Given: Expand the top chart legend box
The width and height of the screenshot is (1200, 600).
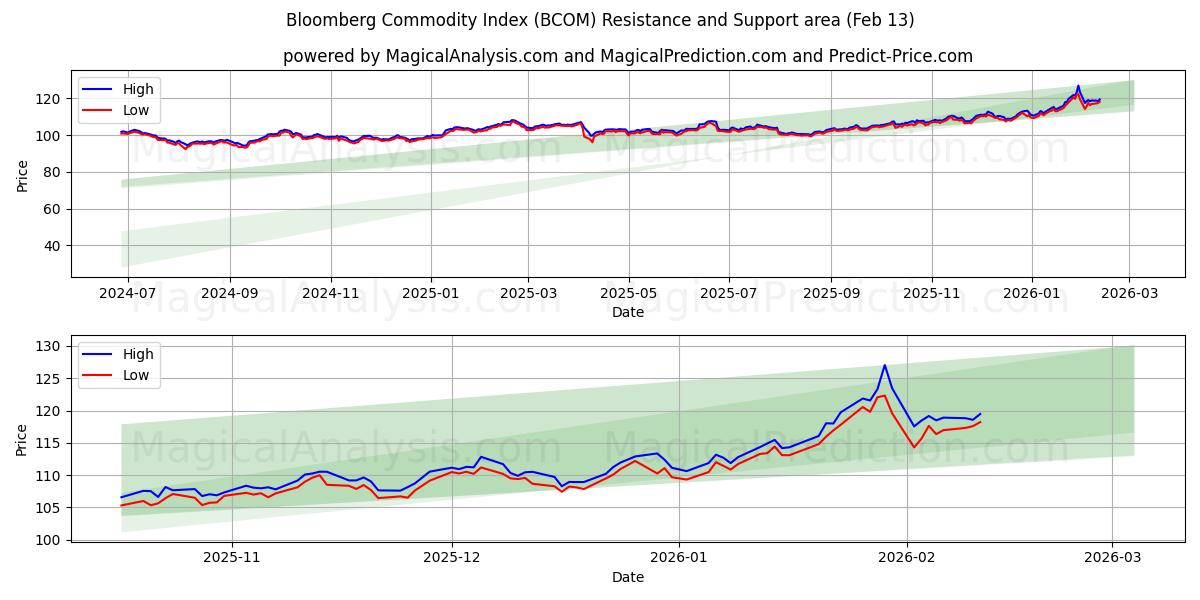Looking at the screenshot, I should pos(122,98).
